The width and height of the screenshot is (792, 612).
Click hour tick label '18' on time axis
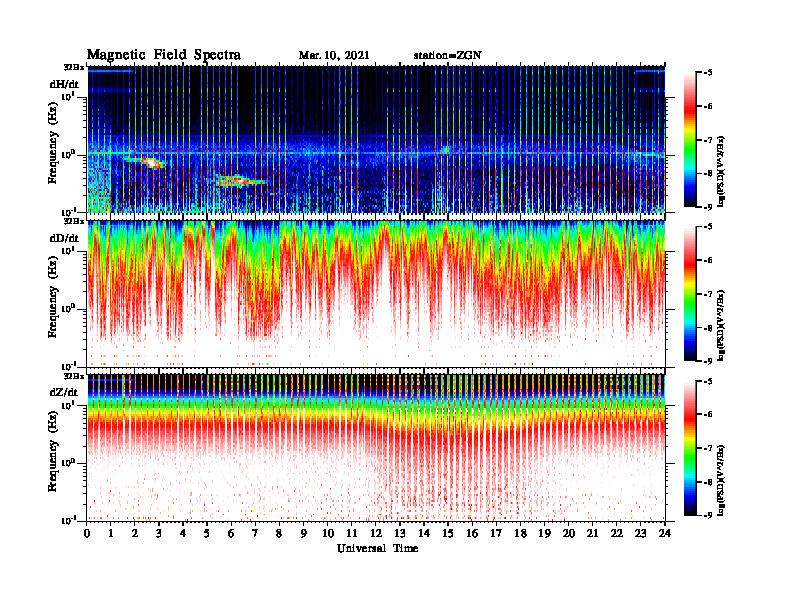click(x=520, y=533)
